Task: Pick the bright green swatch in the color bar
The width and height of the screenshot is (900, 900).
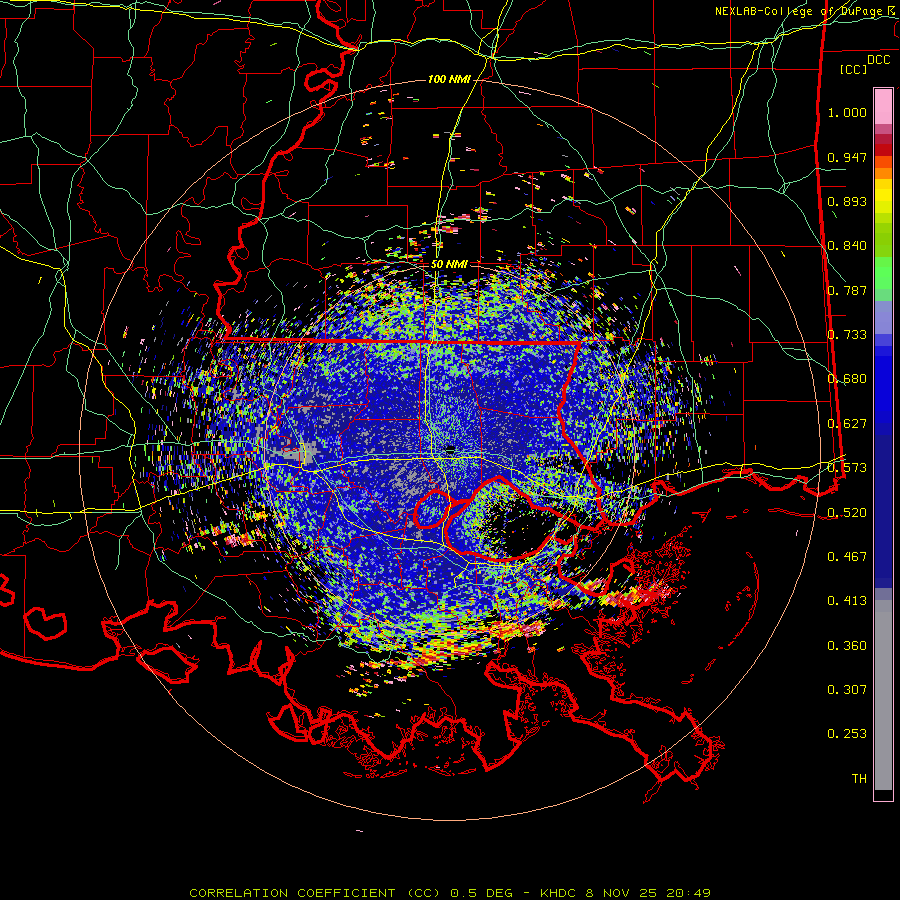Action: 883,273
